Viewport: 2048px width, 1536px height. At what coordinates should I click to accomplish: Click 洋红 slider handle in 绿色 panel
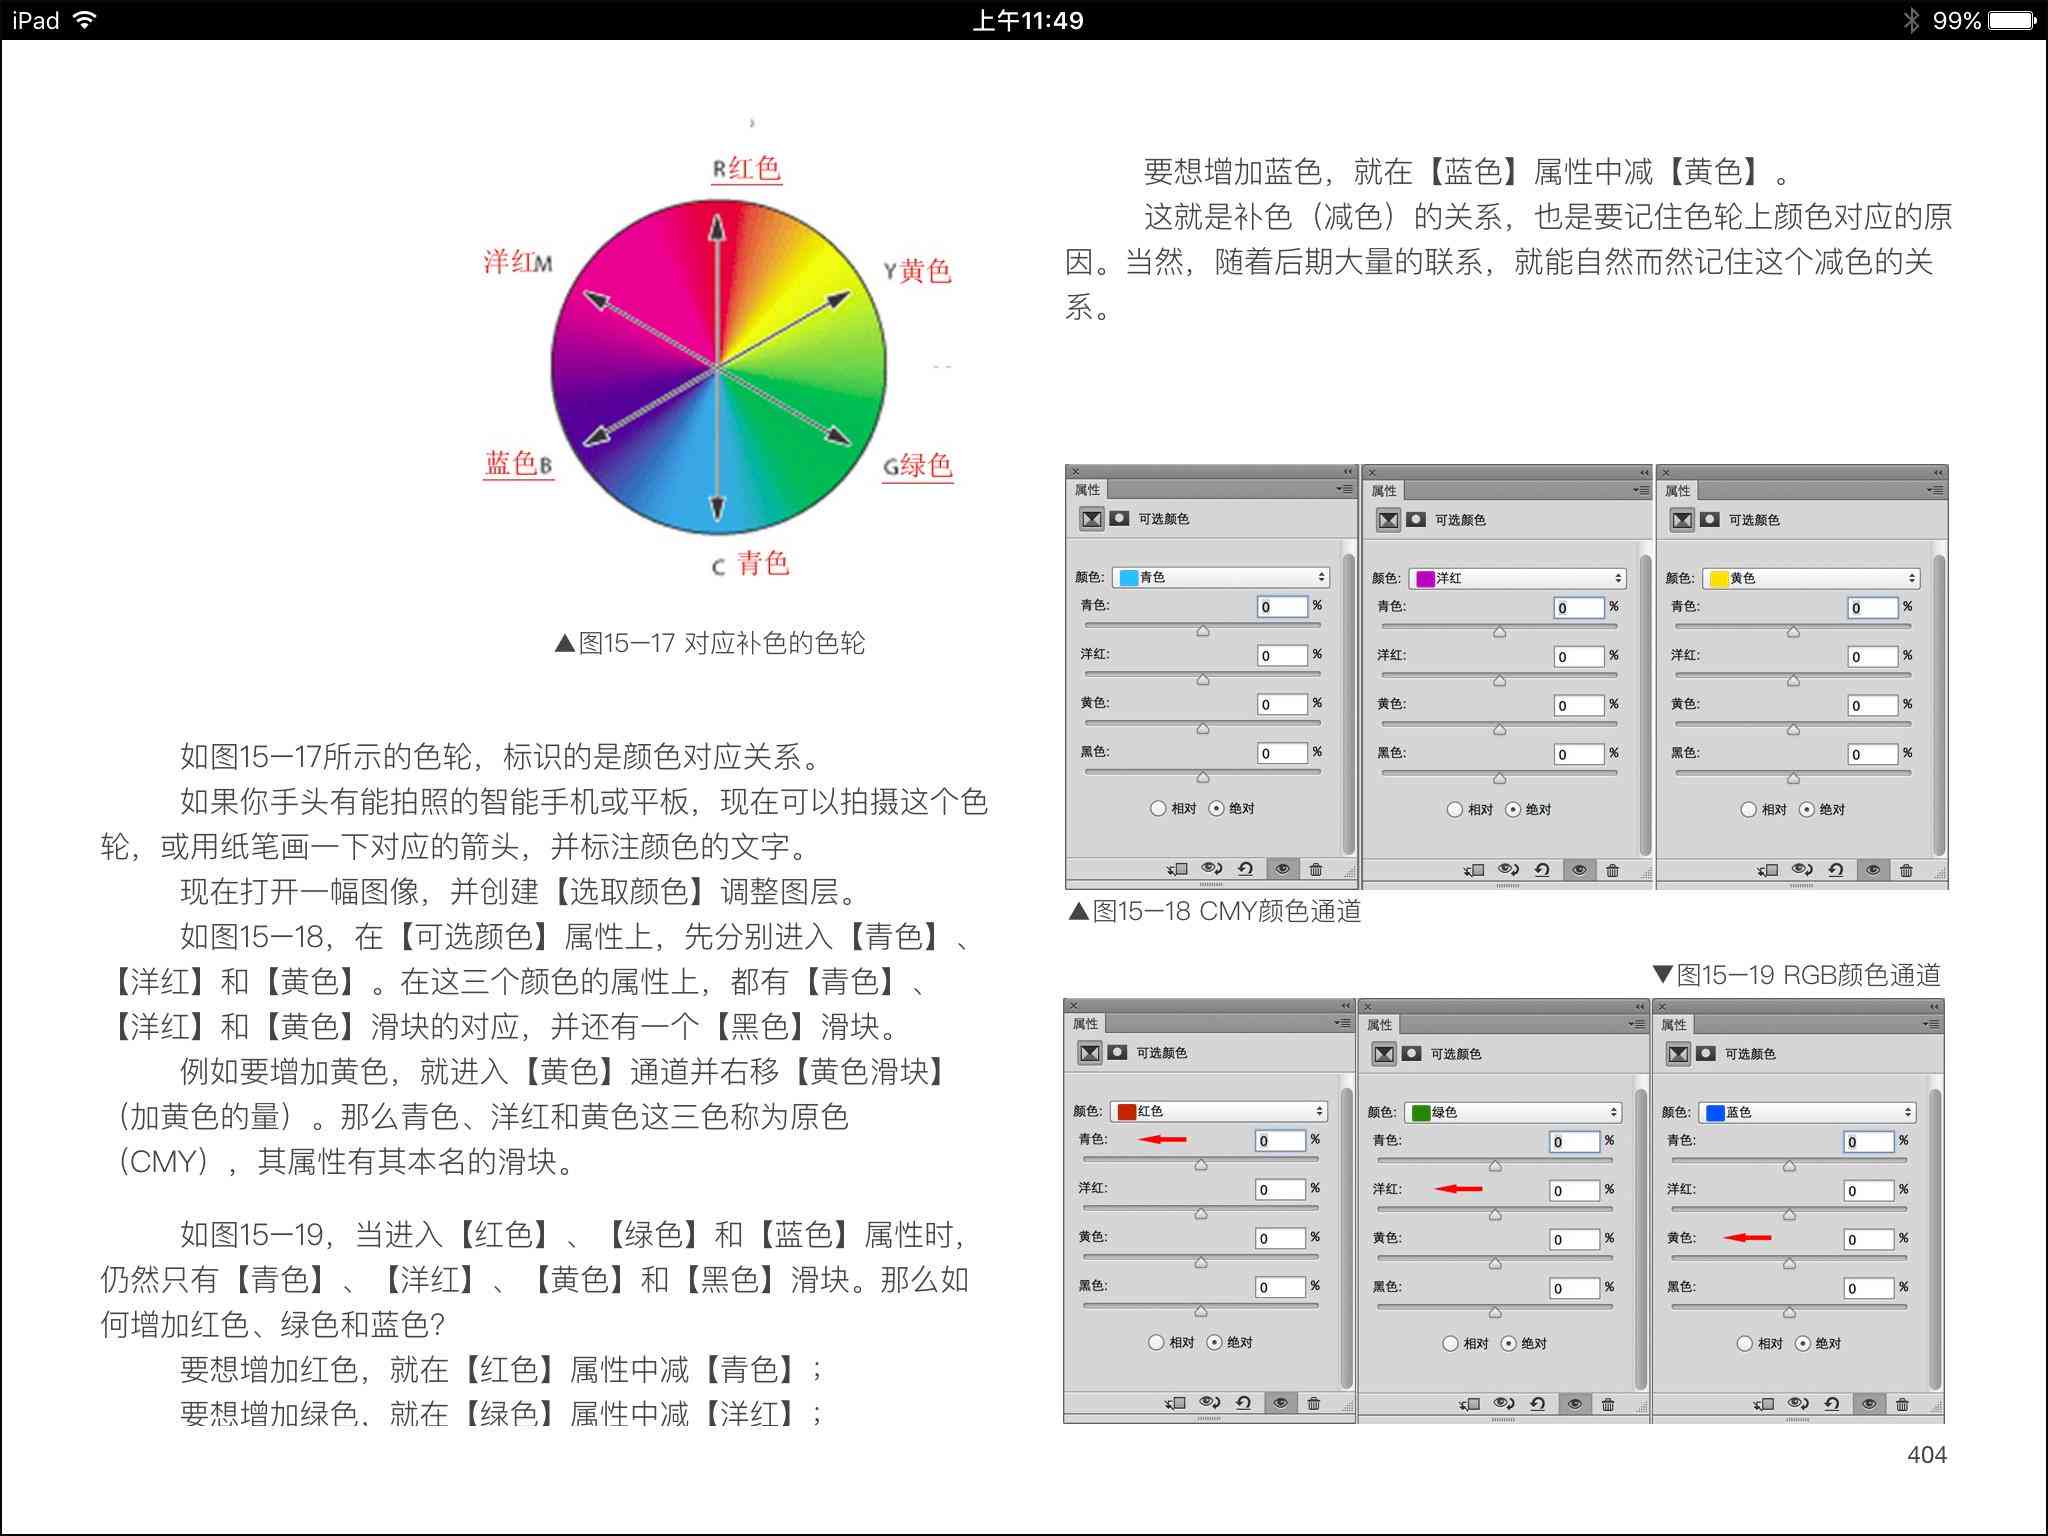pos(1495,1215)
